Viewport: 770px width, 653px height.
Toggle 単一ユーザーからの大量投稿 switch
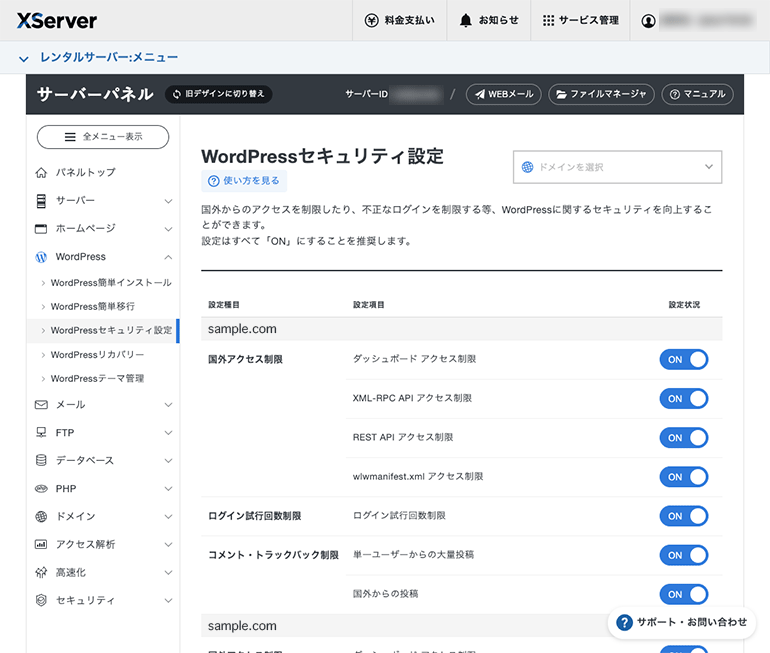[684, 555]
